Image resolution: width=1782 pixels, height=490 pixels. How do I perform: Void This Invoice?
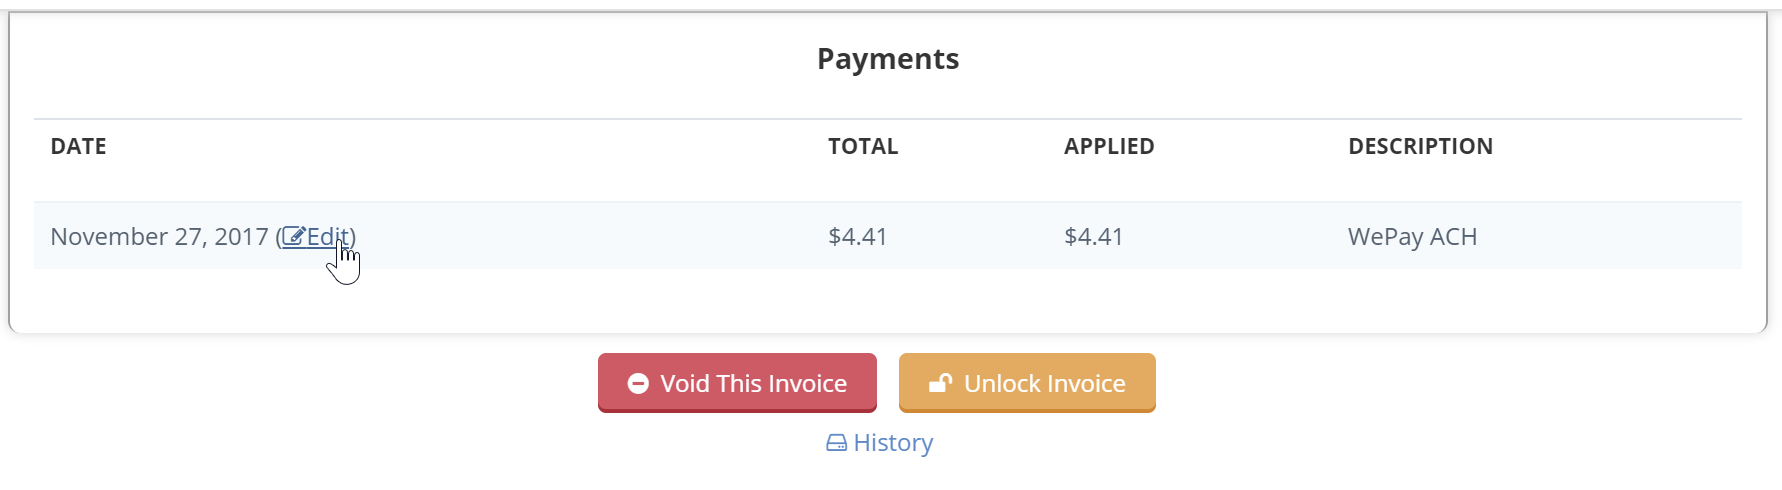[737, 383]
